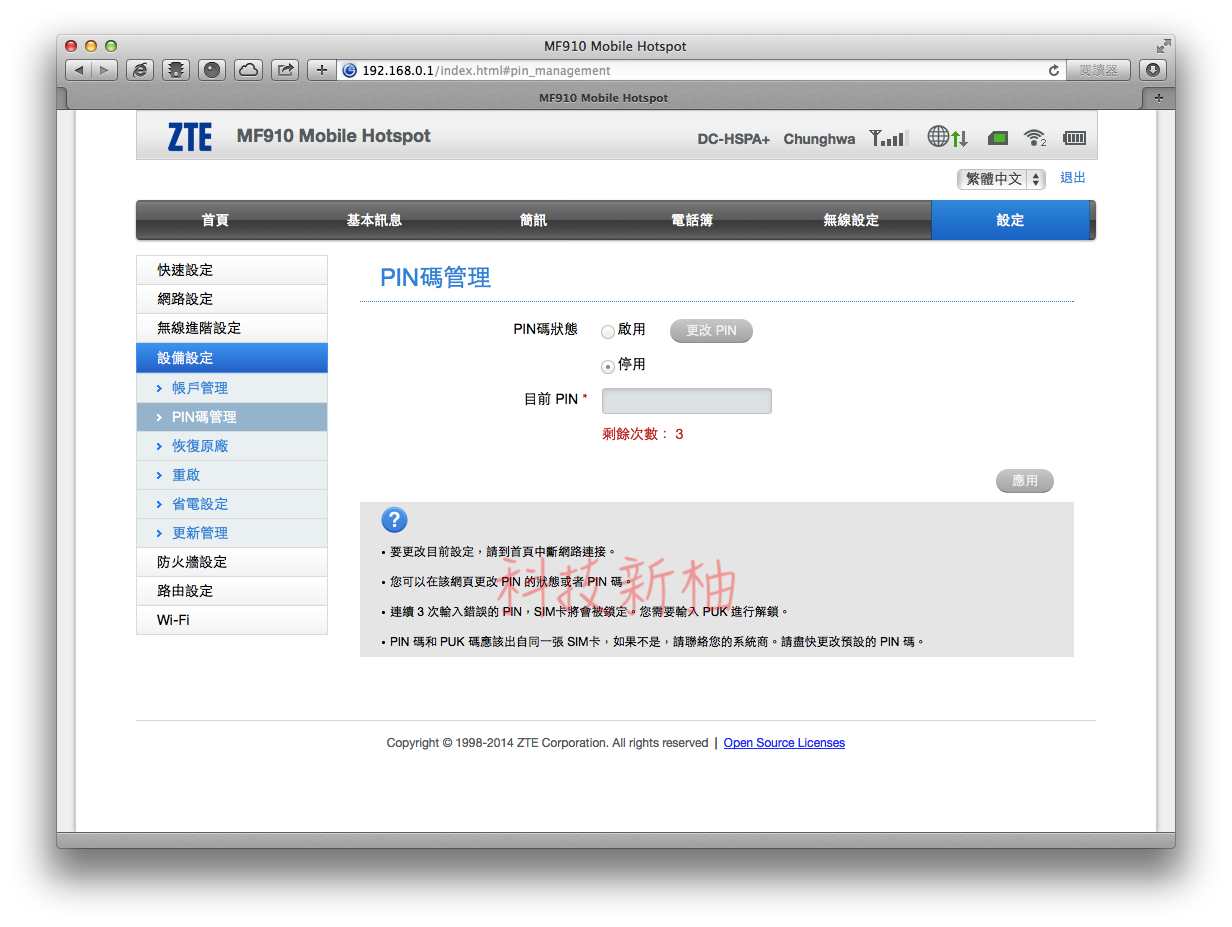Click the 剩餘次數： 3 attempts text

pos(643,434)
